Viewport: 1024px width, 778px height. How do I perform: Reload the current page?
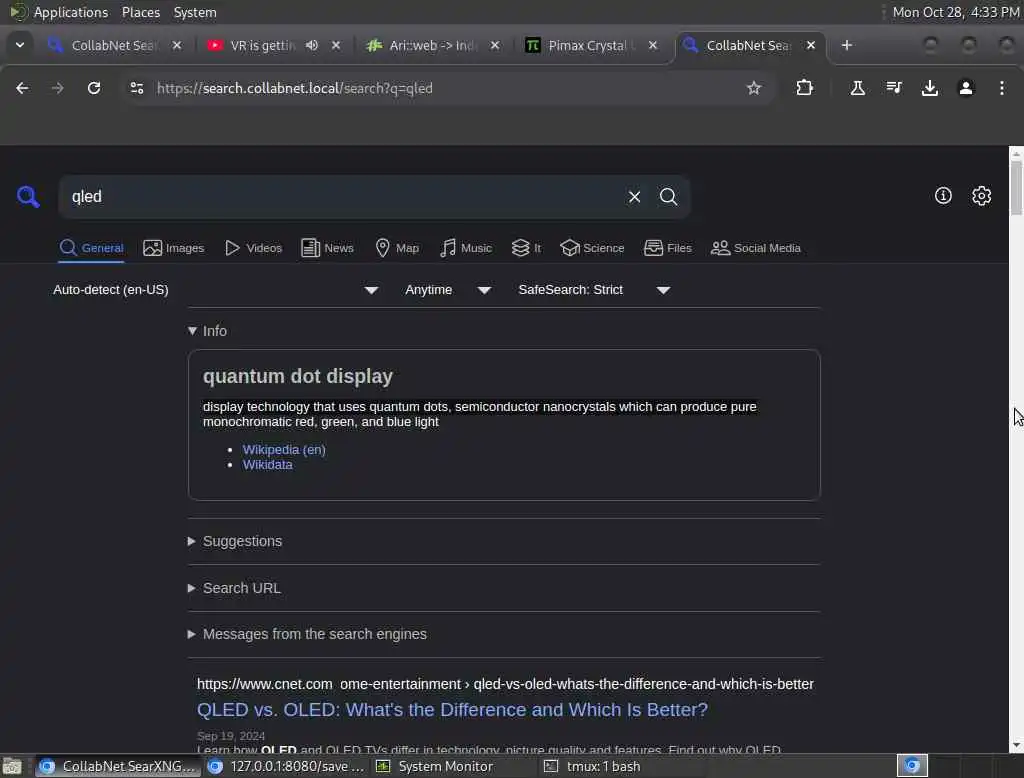(x=94, y=88)
